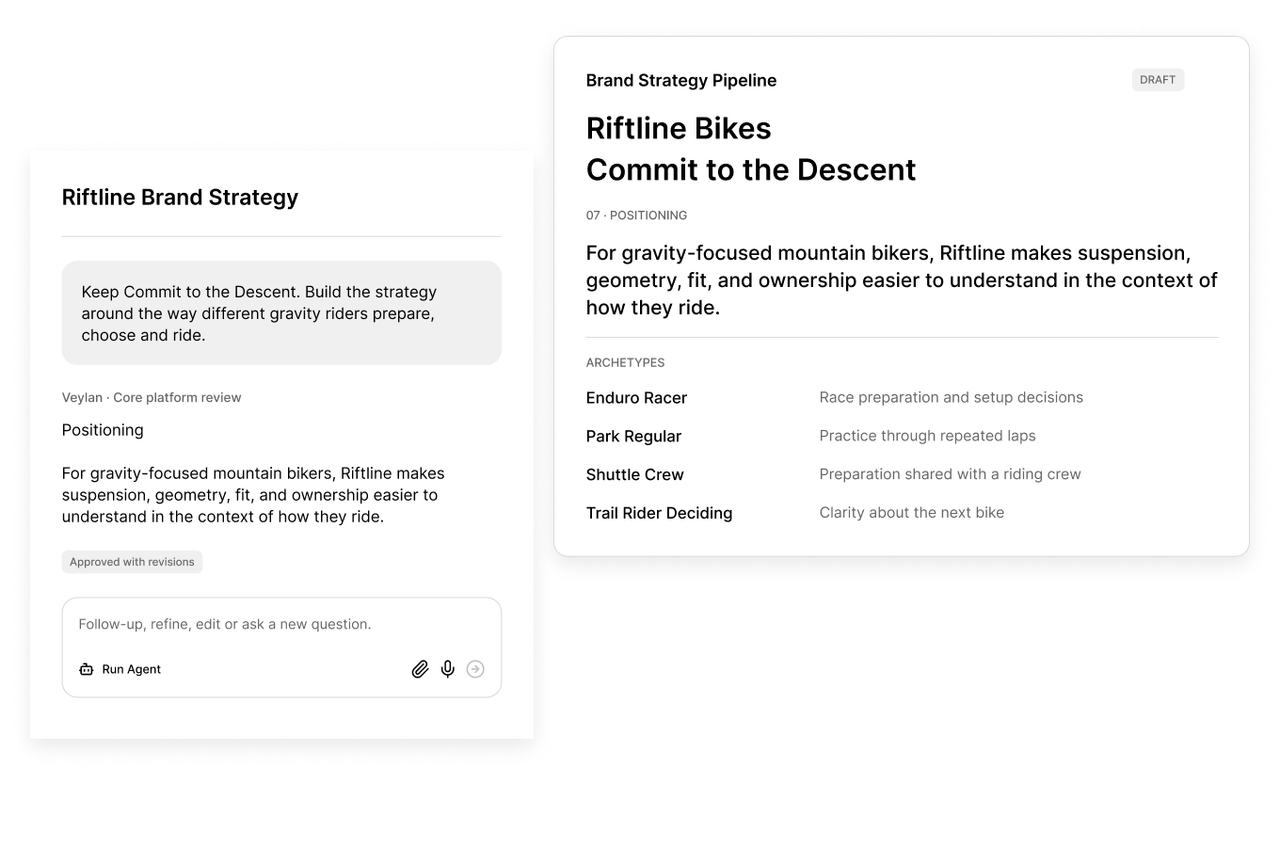Click the Riftline Bikes document heading

(678, 128)
